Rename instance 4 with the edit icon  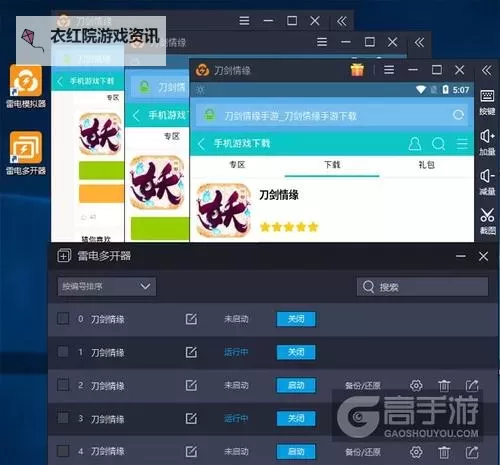(191, 452)
